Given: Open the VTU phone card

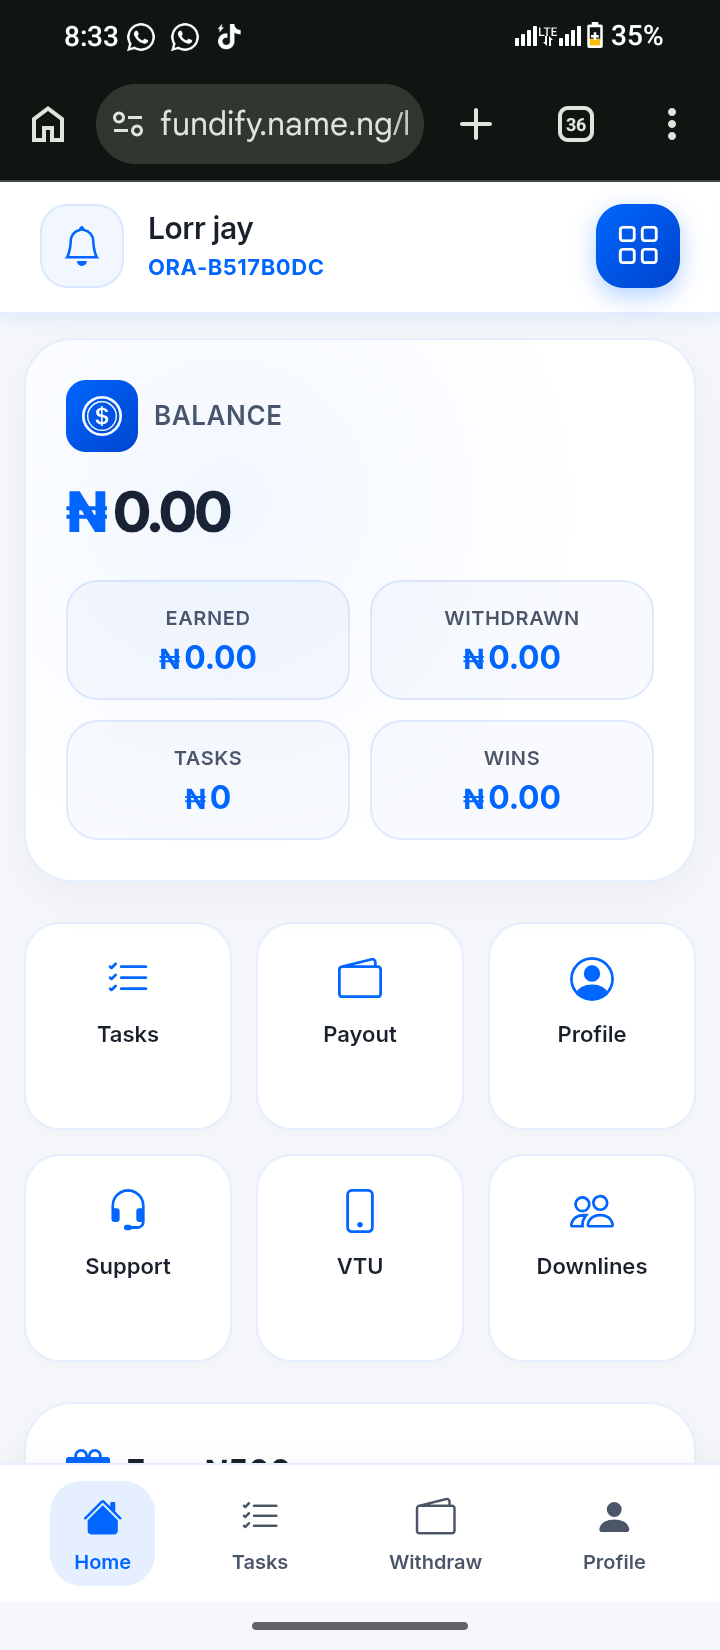Looking at the screenshot, I should [x=360, y=1257].
